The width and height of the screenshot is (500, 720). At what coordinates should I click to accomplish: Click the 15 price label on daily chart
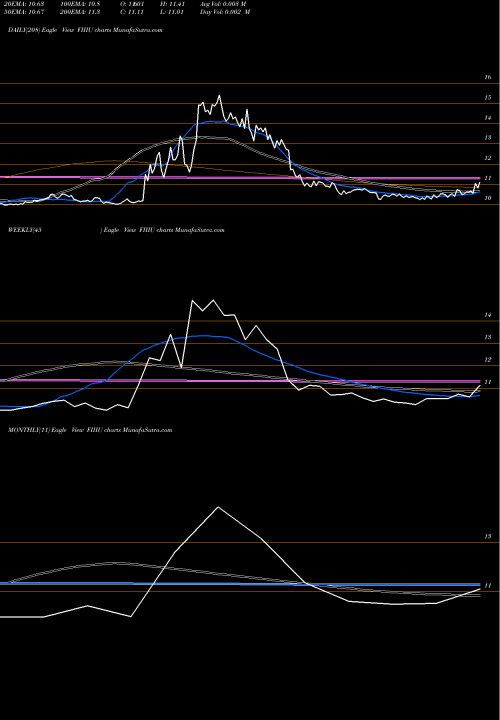(488, 97)
